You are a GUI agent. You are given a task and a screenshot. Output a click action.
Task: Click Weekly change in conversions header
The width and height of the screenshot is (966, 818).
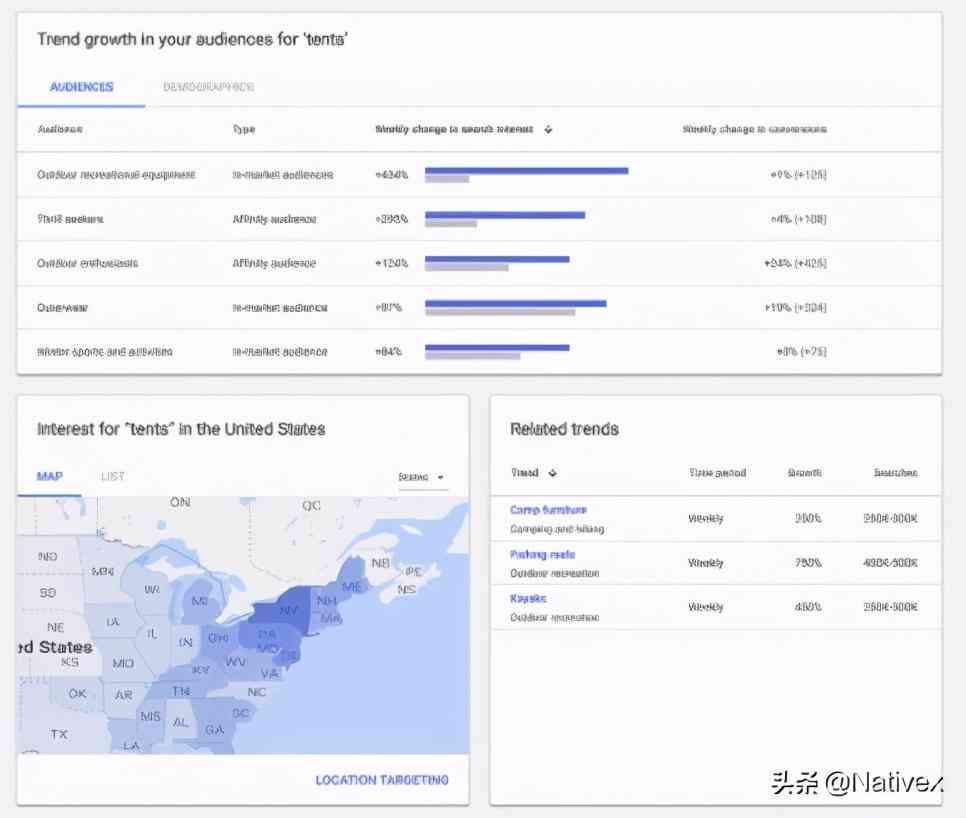[755, 129]
